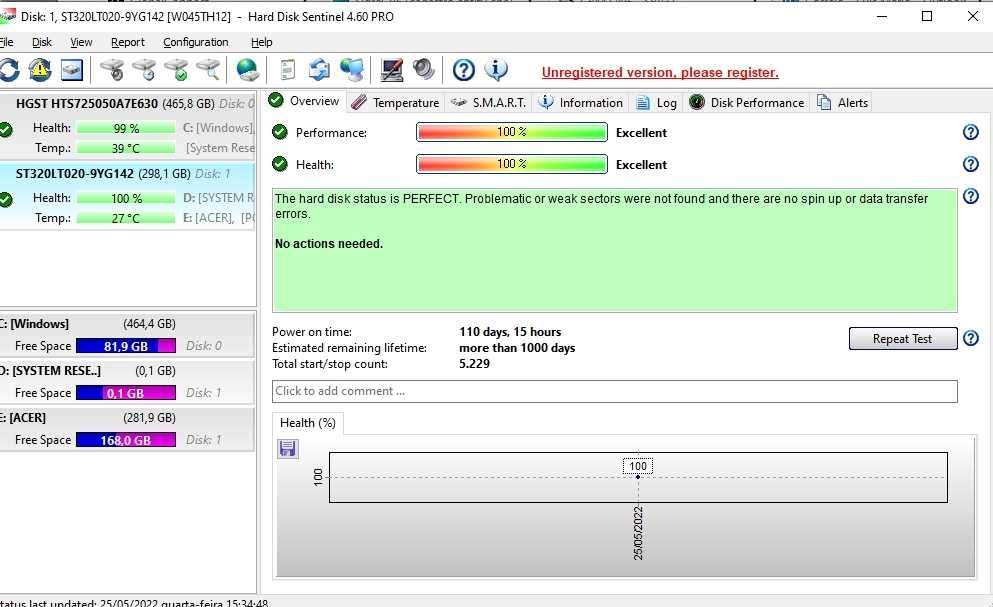This screenshot has width=993, height=607.
Task: Click the laptop with pen toolbar icon
Action: pos(392,70)
